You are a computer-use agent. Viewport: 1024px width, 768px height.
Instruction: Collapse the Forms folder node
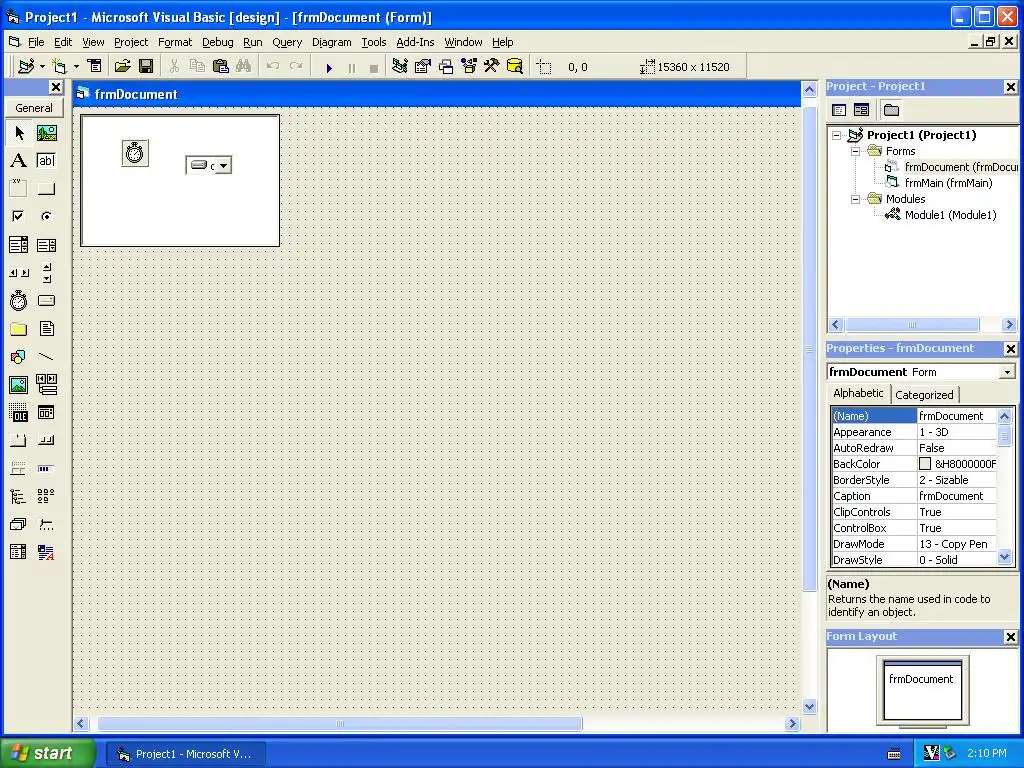pyautogui.click(x=856, y=151)
